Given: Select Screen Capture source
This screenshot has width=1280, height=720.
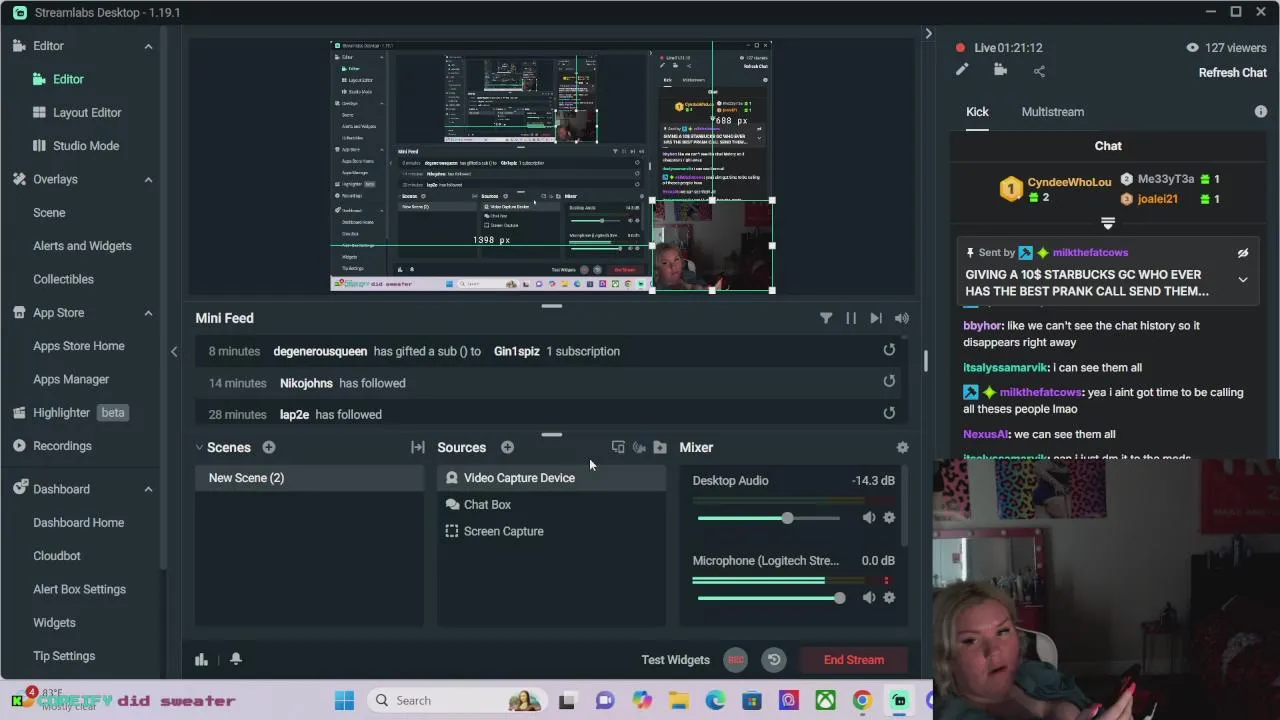Looking at the screenshot, I should tap(551, 531).
